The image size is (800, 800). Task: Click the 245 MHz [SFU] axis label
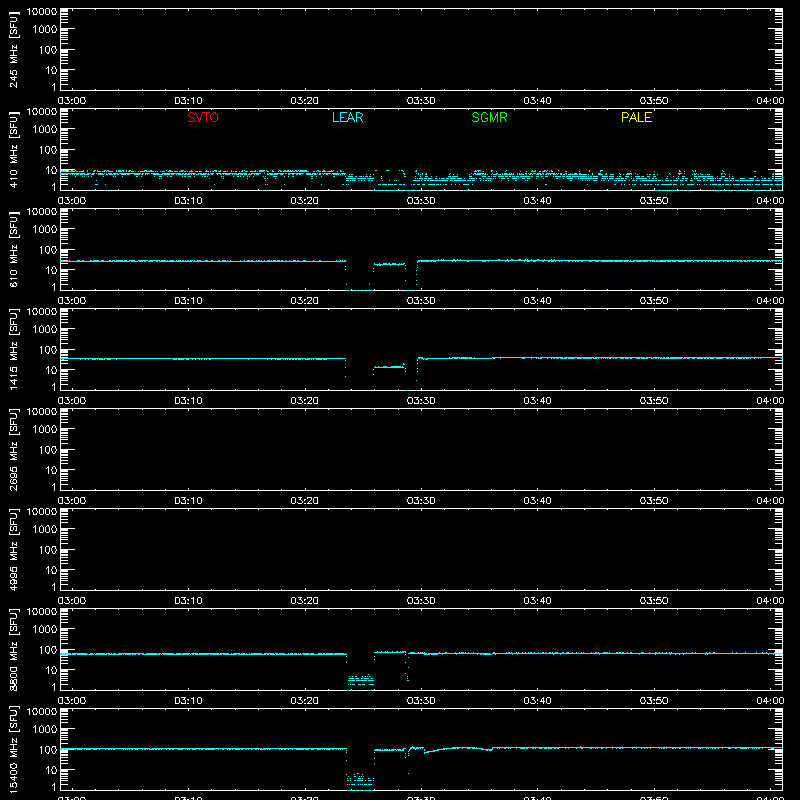pos(14,49)
